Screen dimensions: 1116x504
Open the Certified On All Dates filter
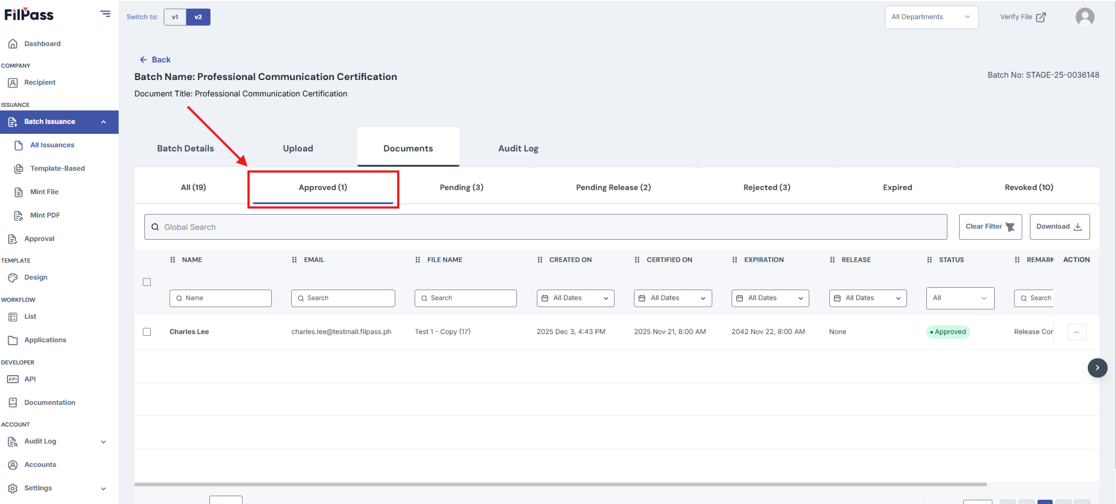tap(673, 298)
